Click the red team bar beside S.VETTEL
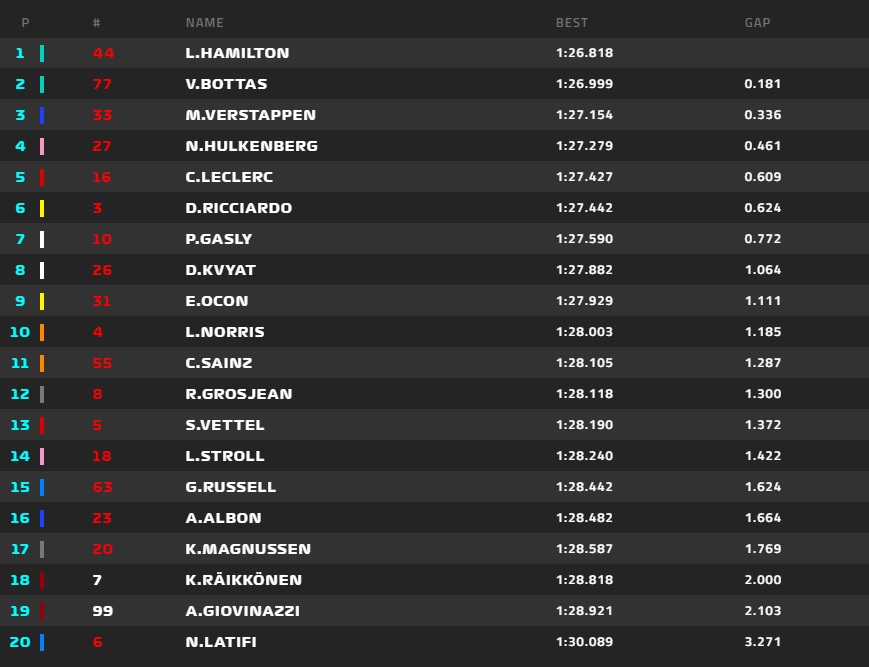This screenshot has width=869, height=667. pyautogui.click(x=42, y=425)
